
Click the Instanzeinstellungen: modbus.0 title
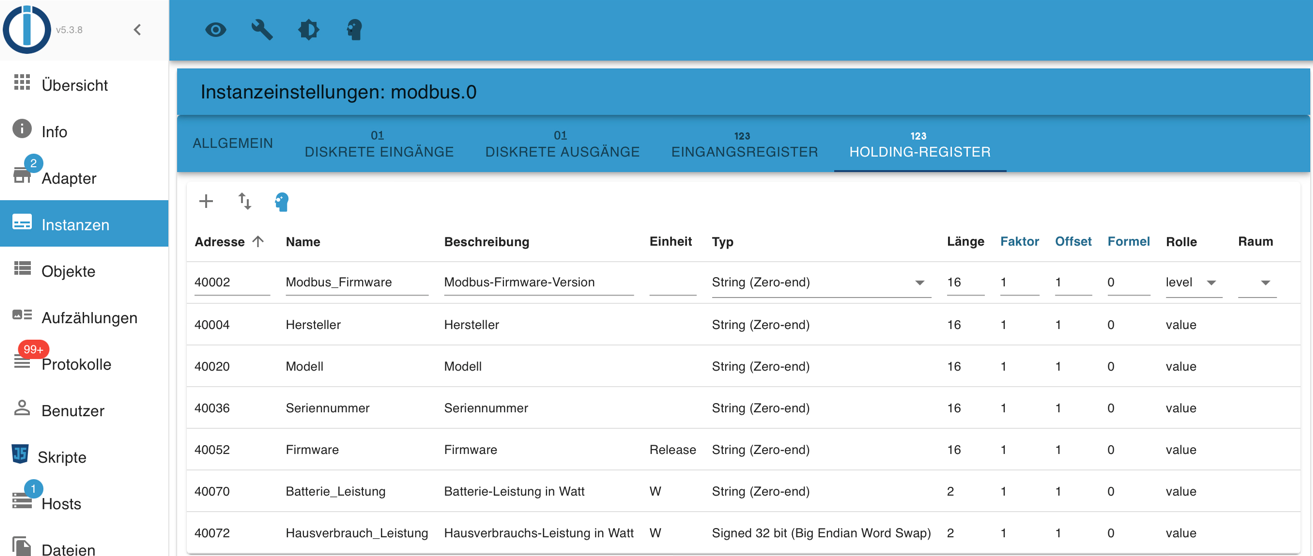pyautogui.click(x=338, y=92)
